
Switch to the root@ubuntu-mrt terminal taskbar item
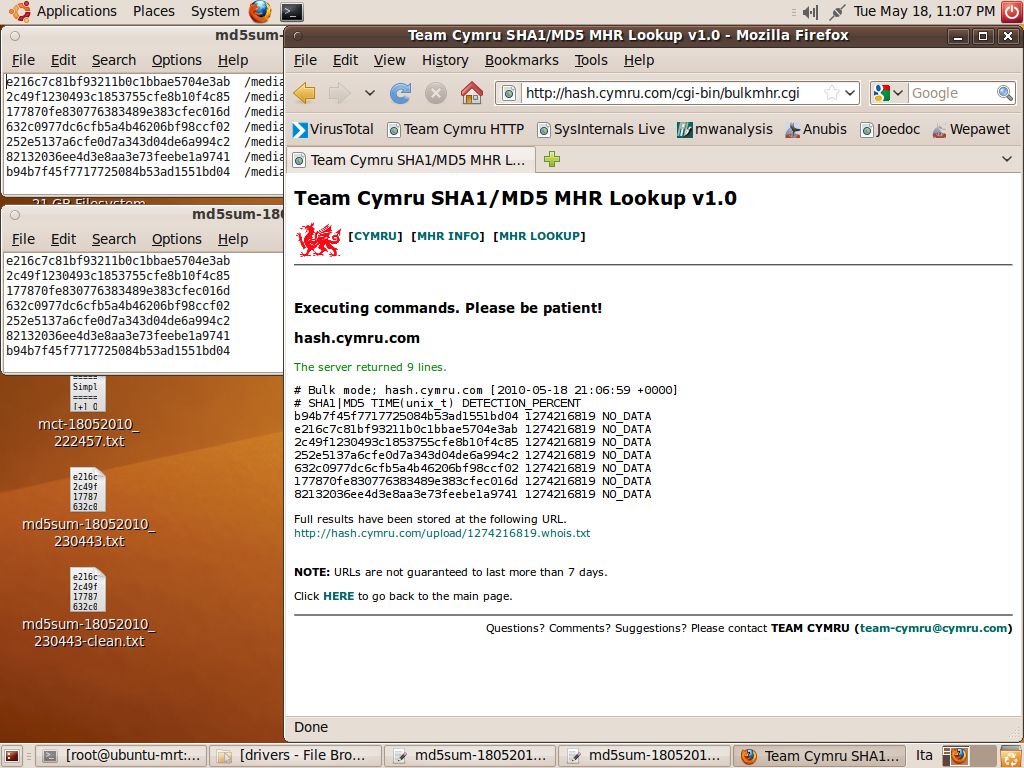click(x=123, y=756)
